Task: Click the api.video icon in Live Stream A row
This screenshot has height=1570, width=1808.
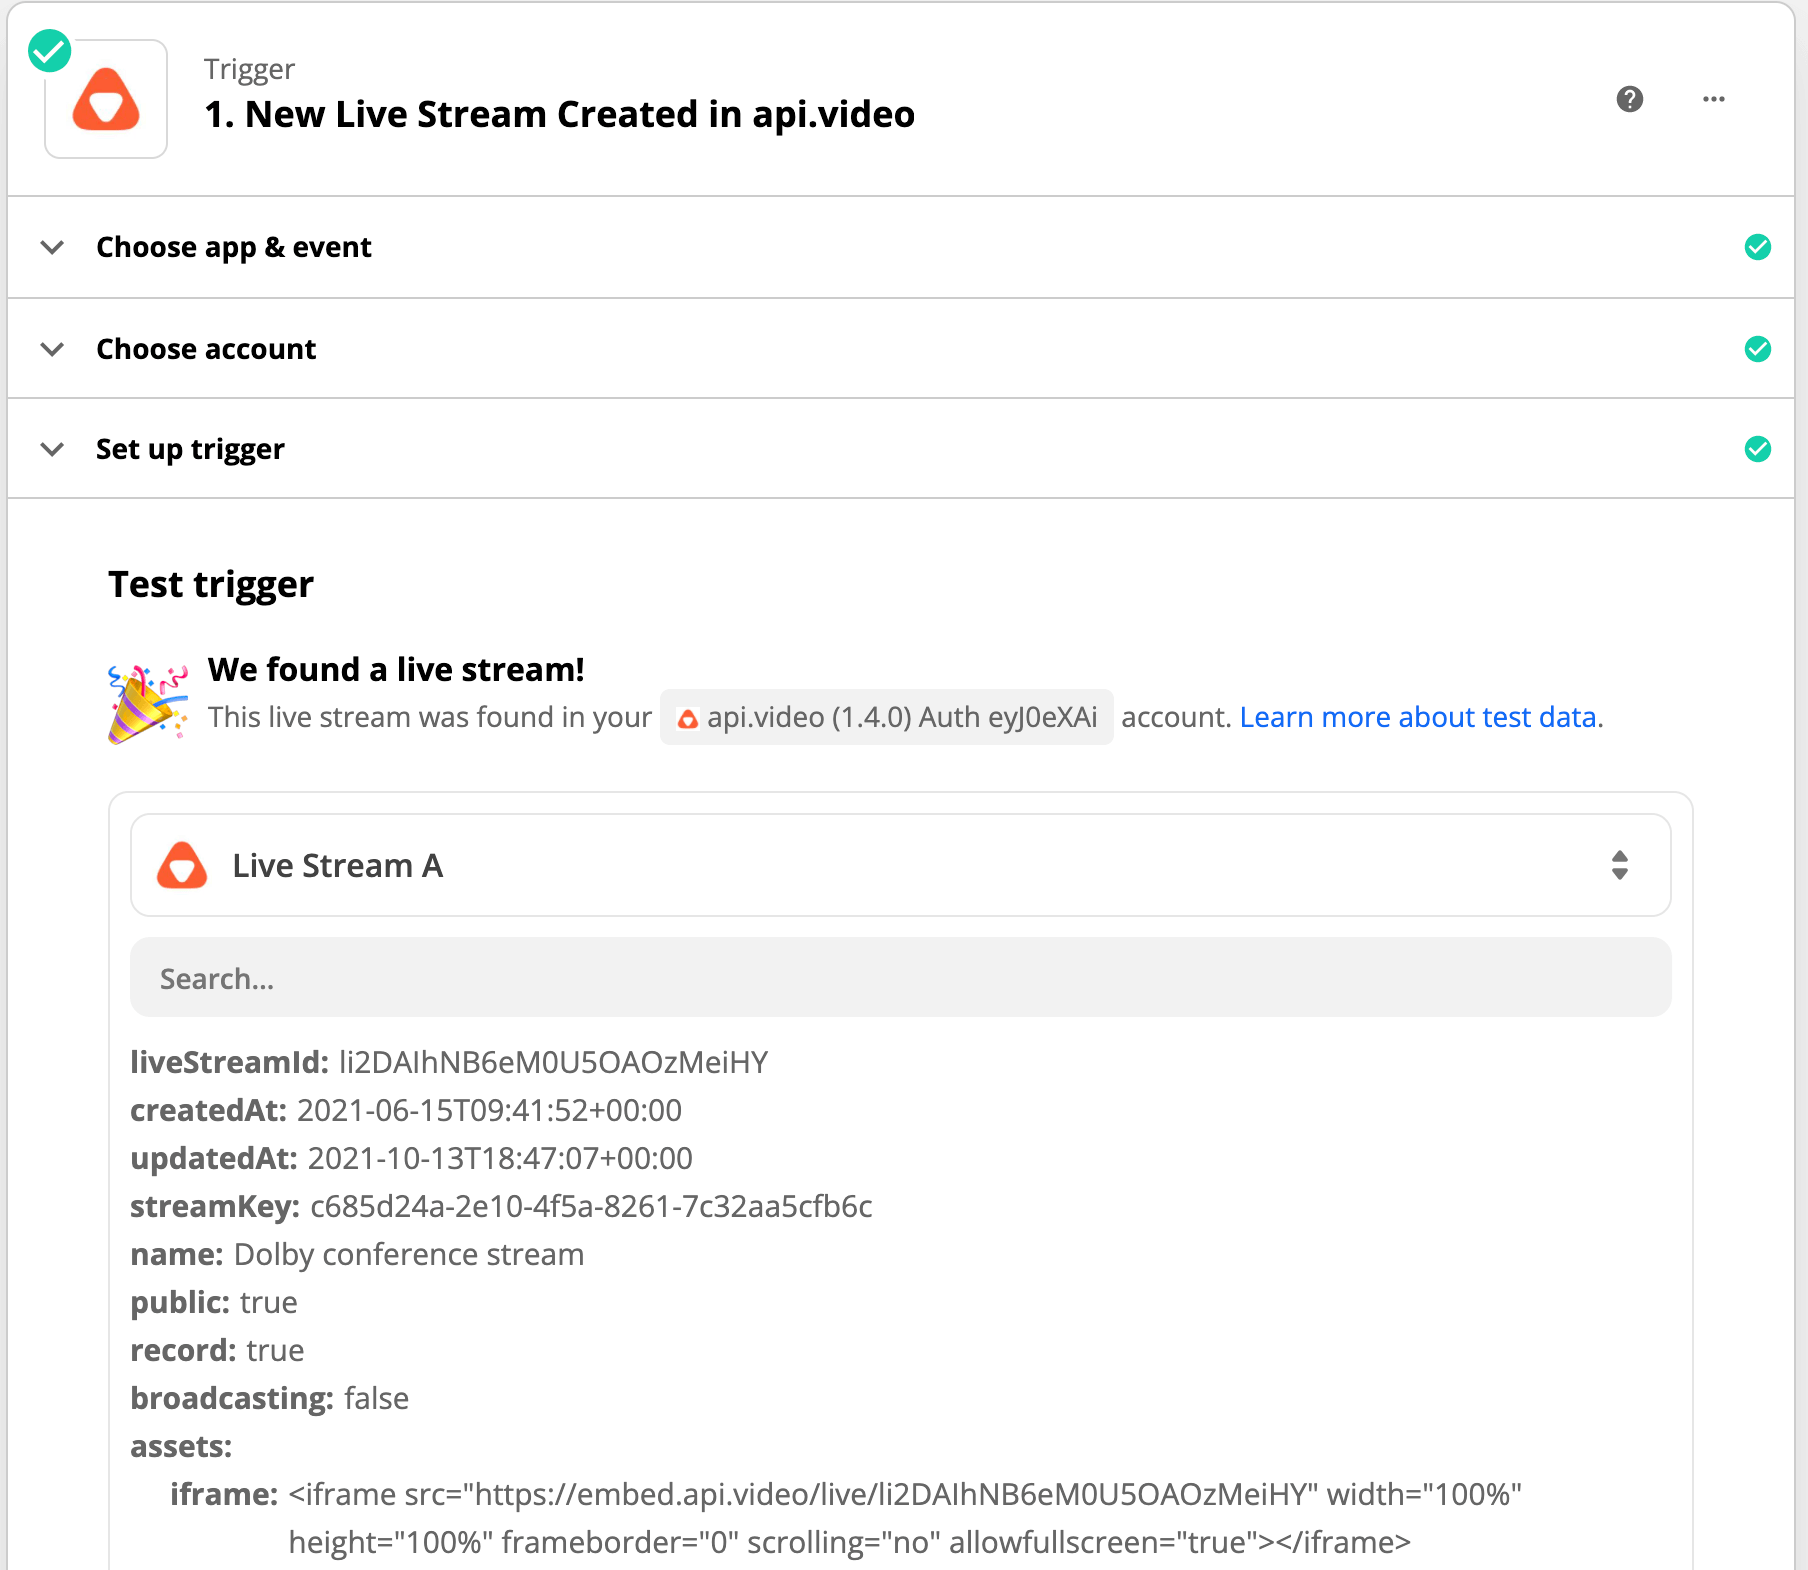Action: point(180,865)
